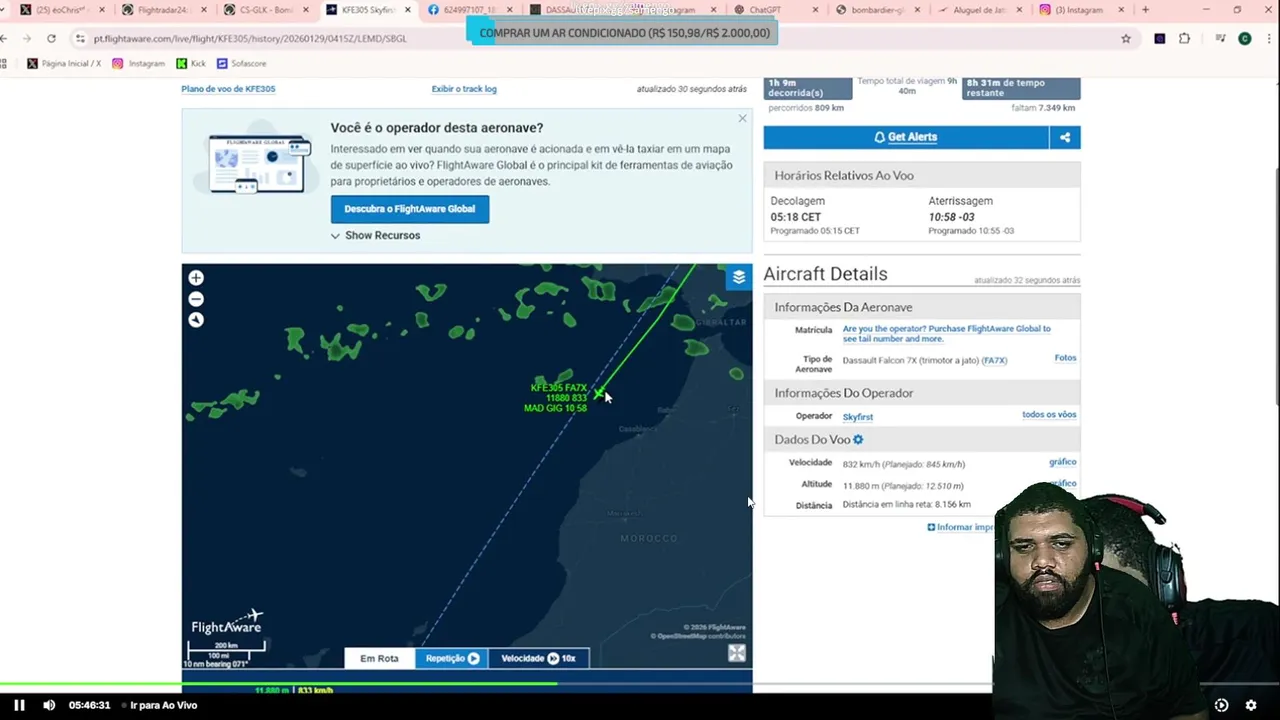Click the KFE305 aircraft marker on map
This screenshot has width=1280, height=720.
(x=598, y=394)
